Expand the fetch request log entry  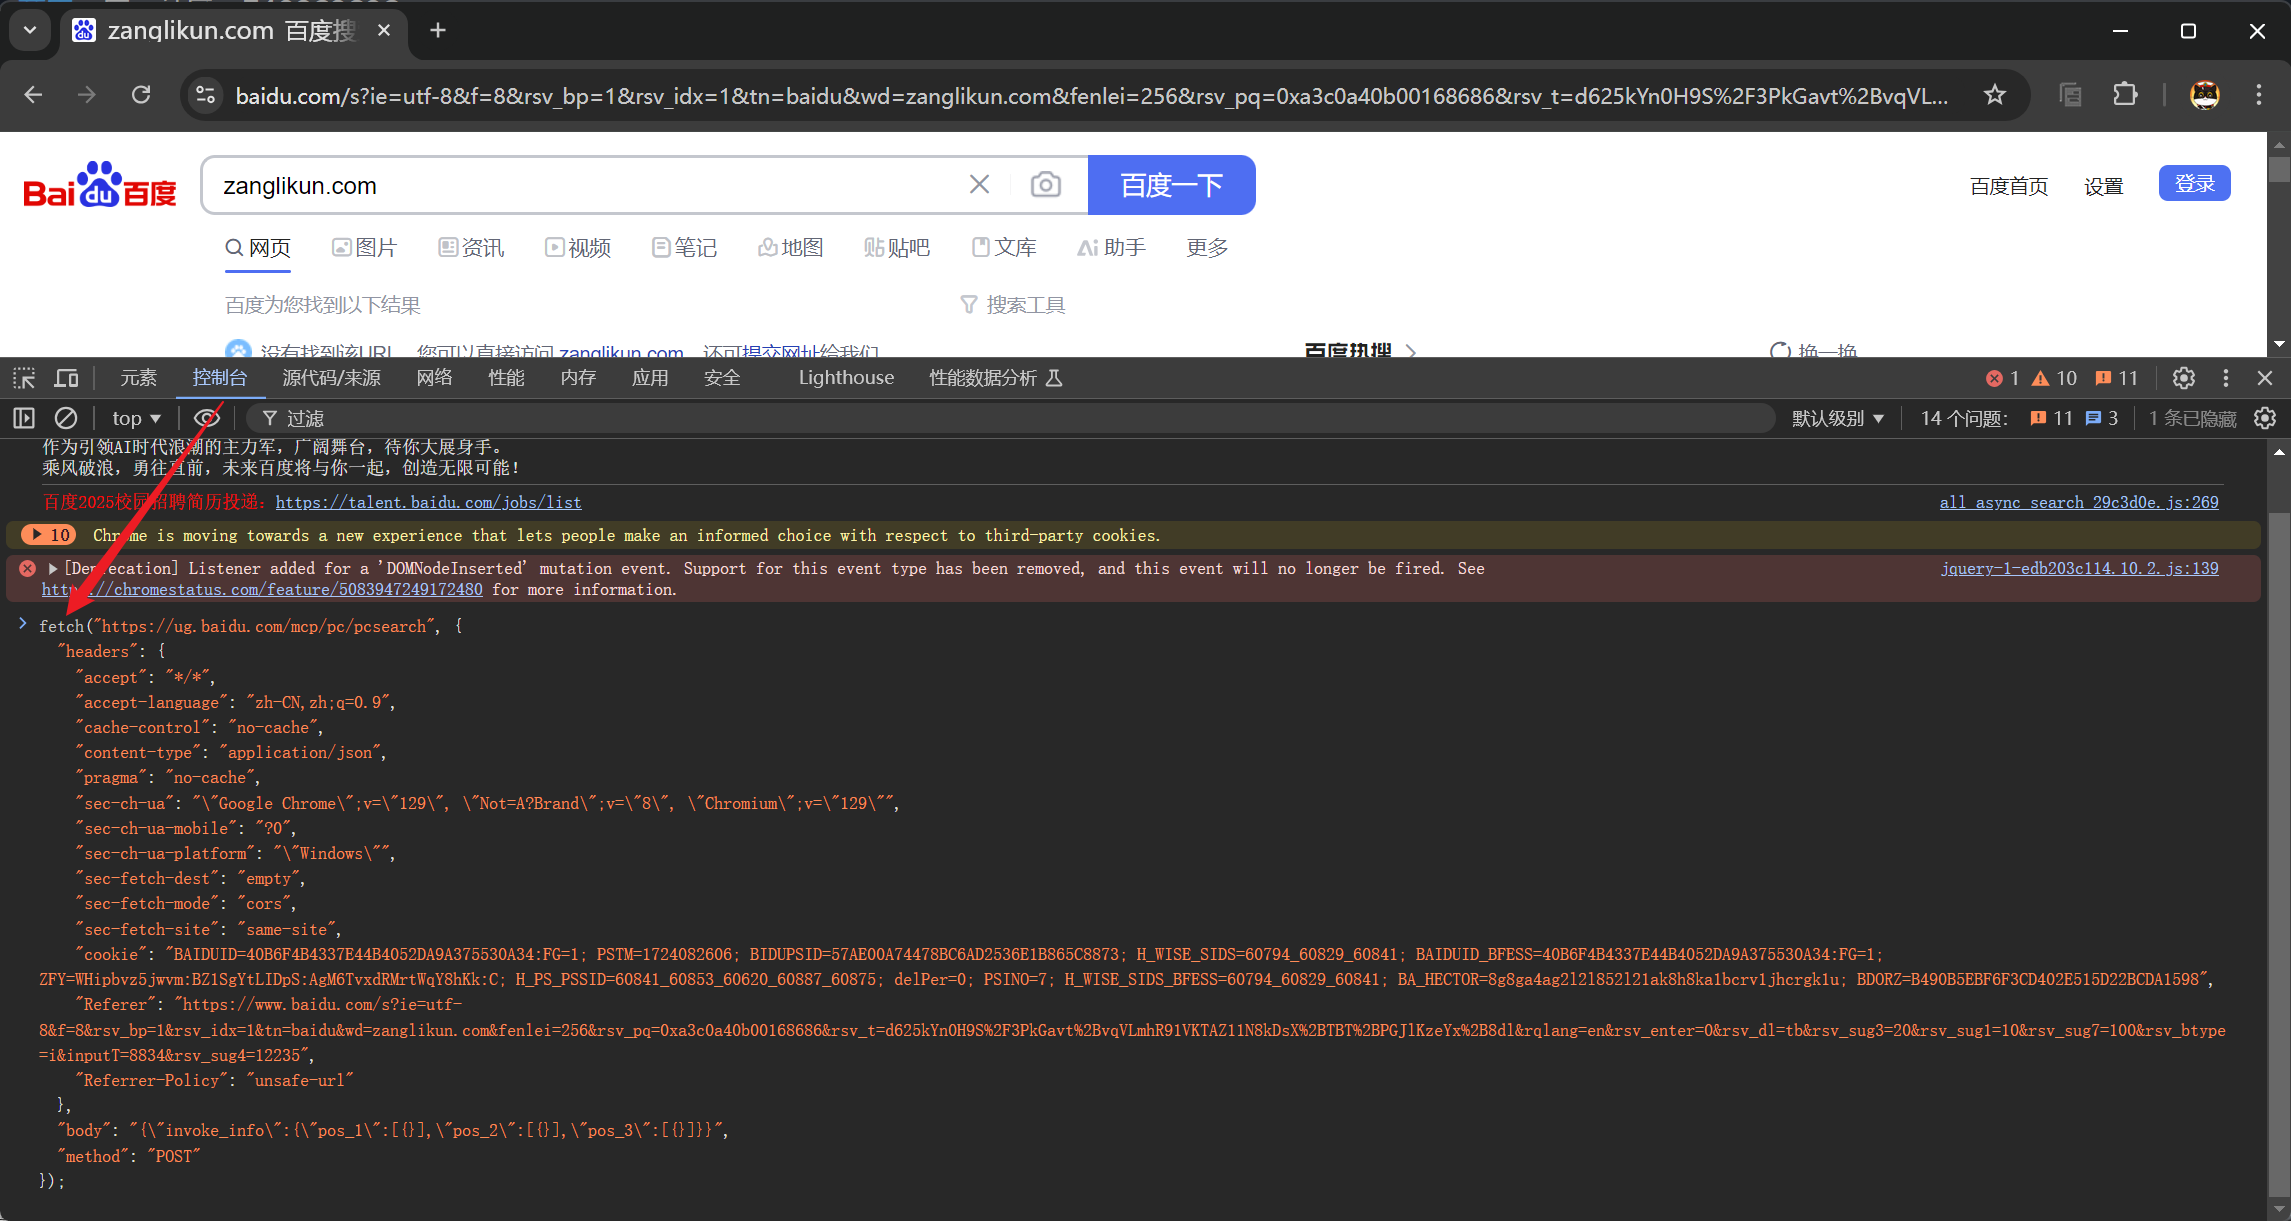(23, 625)
